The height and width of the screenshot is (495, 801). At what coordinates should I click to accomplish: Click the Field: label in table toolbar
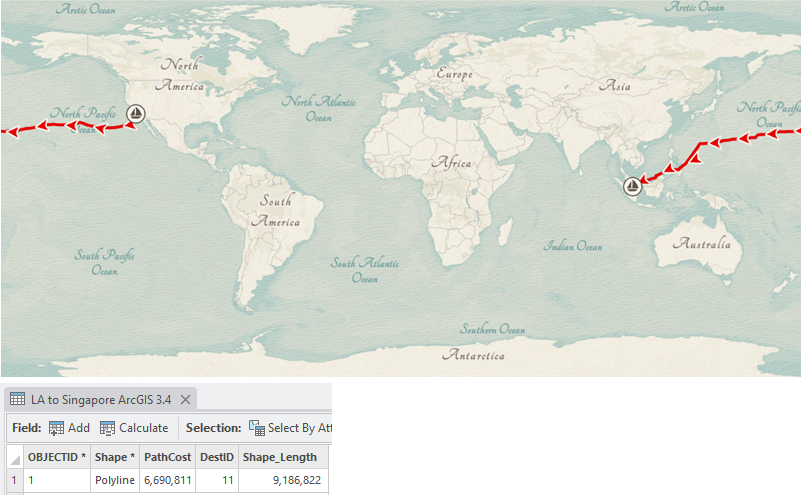coord(27,428)
